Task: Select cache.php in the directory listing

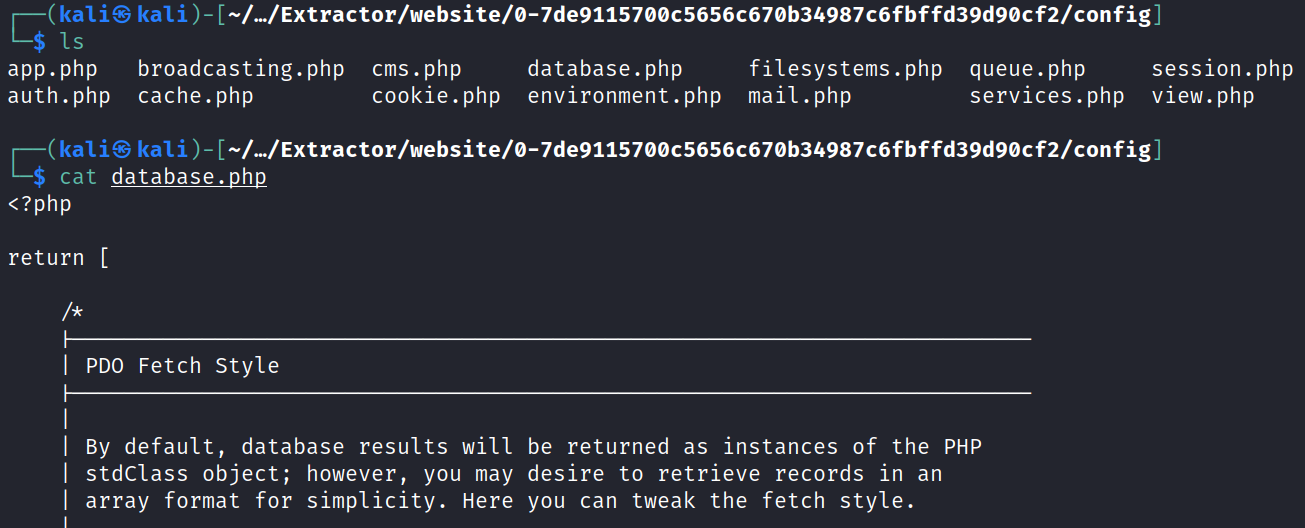Action: 195,97
